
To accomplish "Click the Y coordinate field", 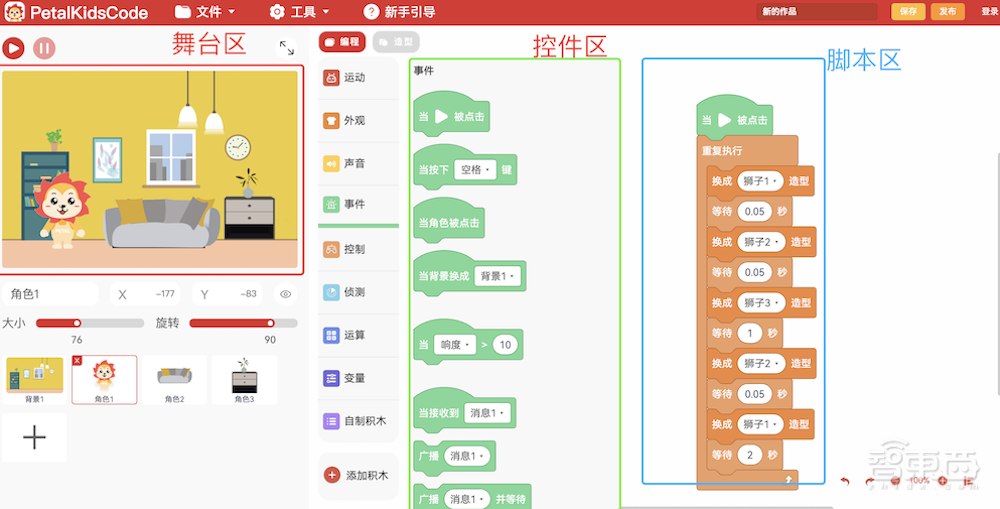I will click(228, 294).
